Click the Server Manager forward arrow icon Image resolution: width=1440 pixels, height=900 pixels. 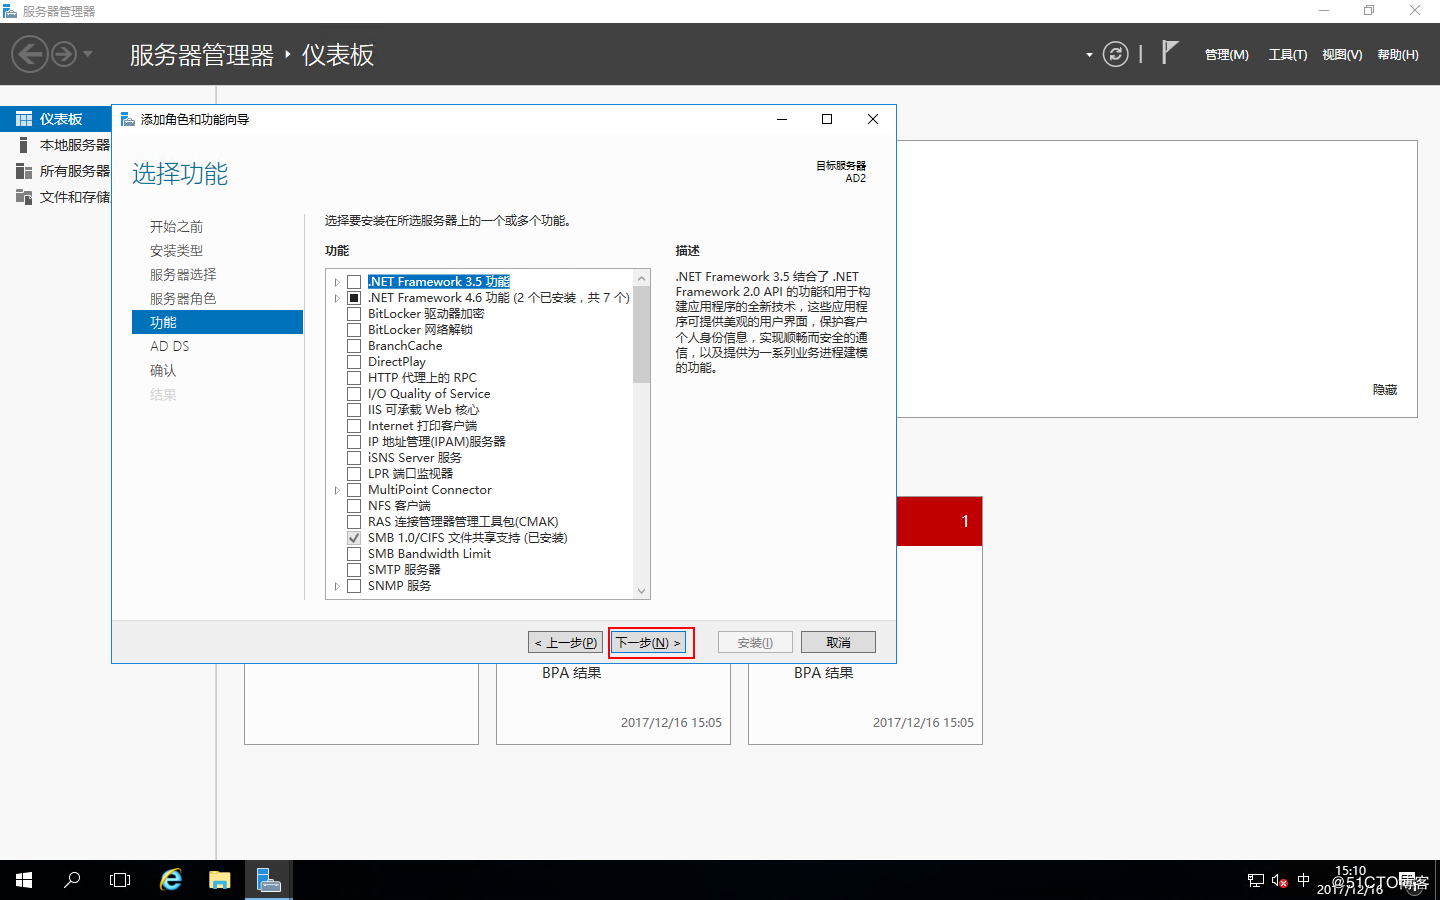pyautogui.click(x=64, y=54)
